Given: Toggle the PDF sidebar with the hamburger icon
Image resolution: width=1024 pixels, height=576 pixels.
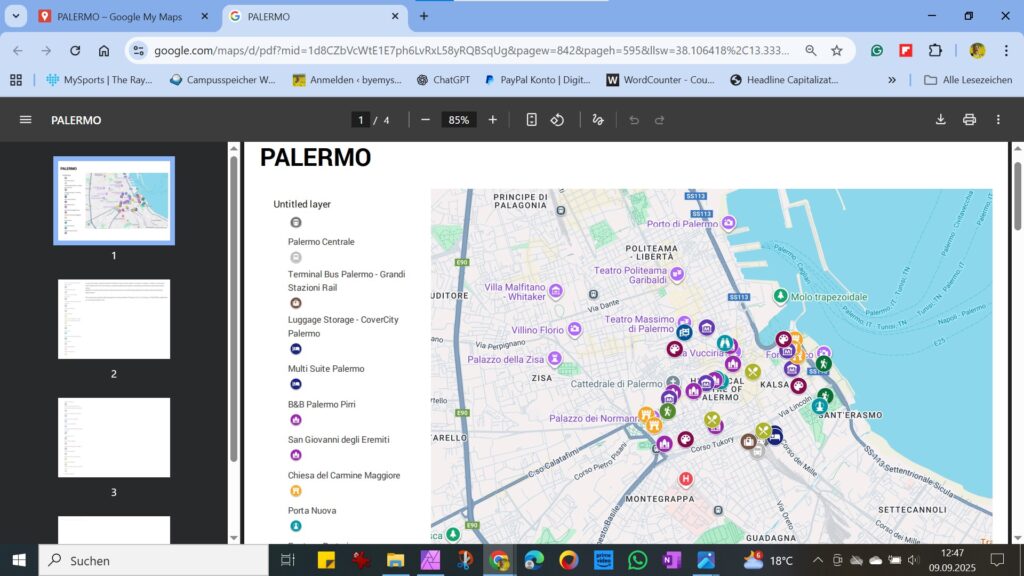Looking at the screenshot, I should tap(26, 120).
